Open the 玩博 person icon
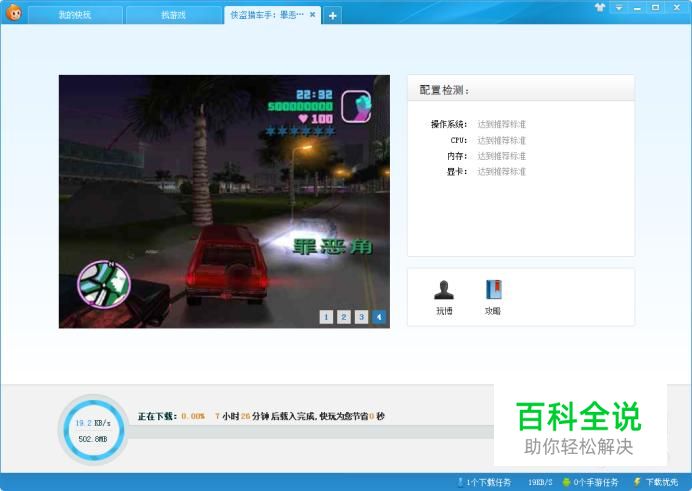Screen dimensions: 692x491 (444, 290)
